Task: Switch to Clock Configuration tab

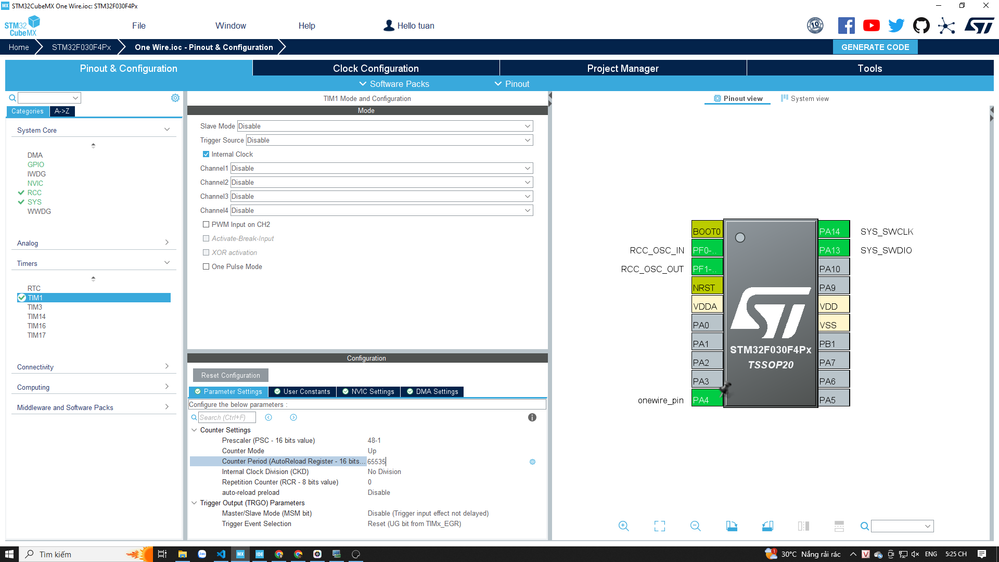Action: (x=376, y=68)
